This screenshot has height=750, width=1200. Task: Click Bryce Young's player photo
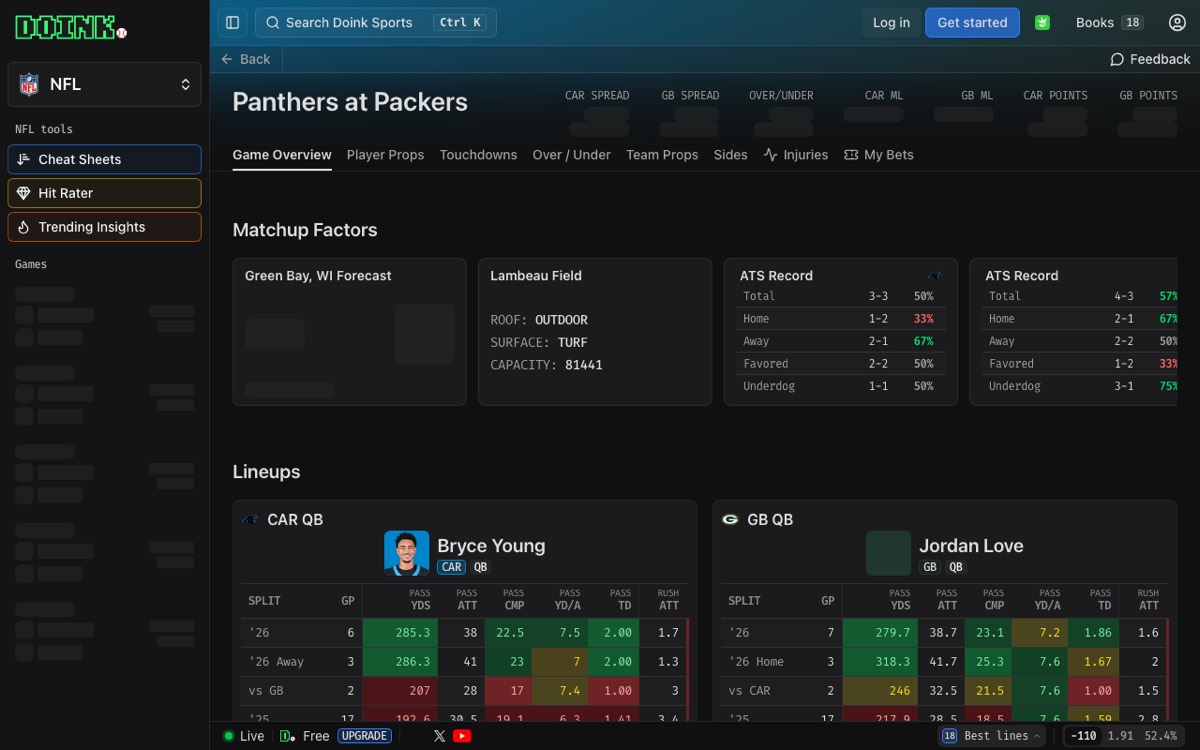click(x=406, y=553)
